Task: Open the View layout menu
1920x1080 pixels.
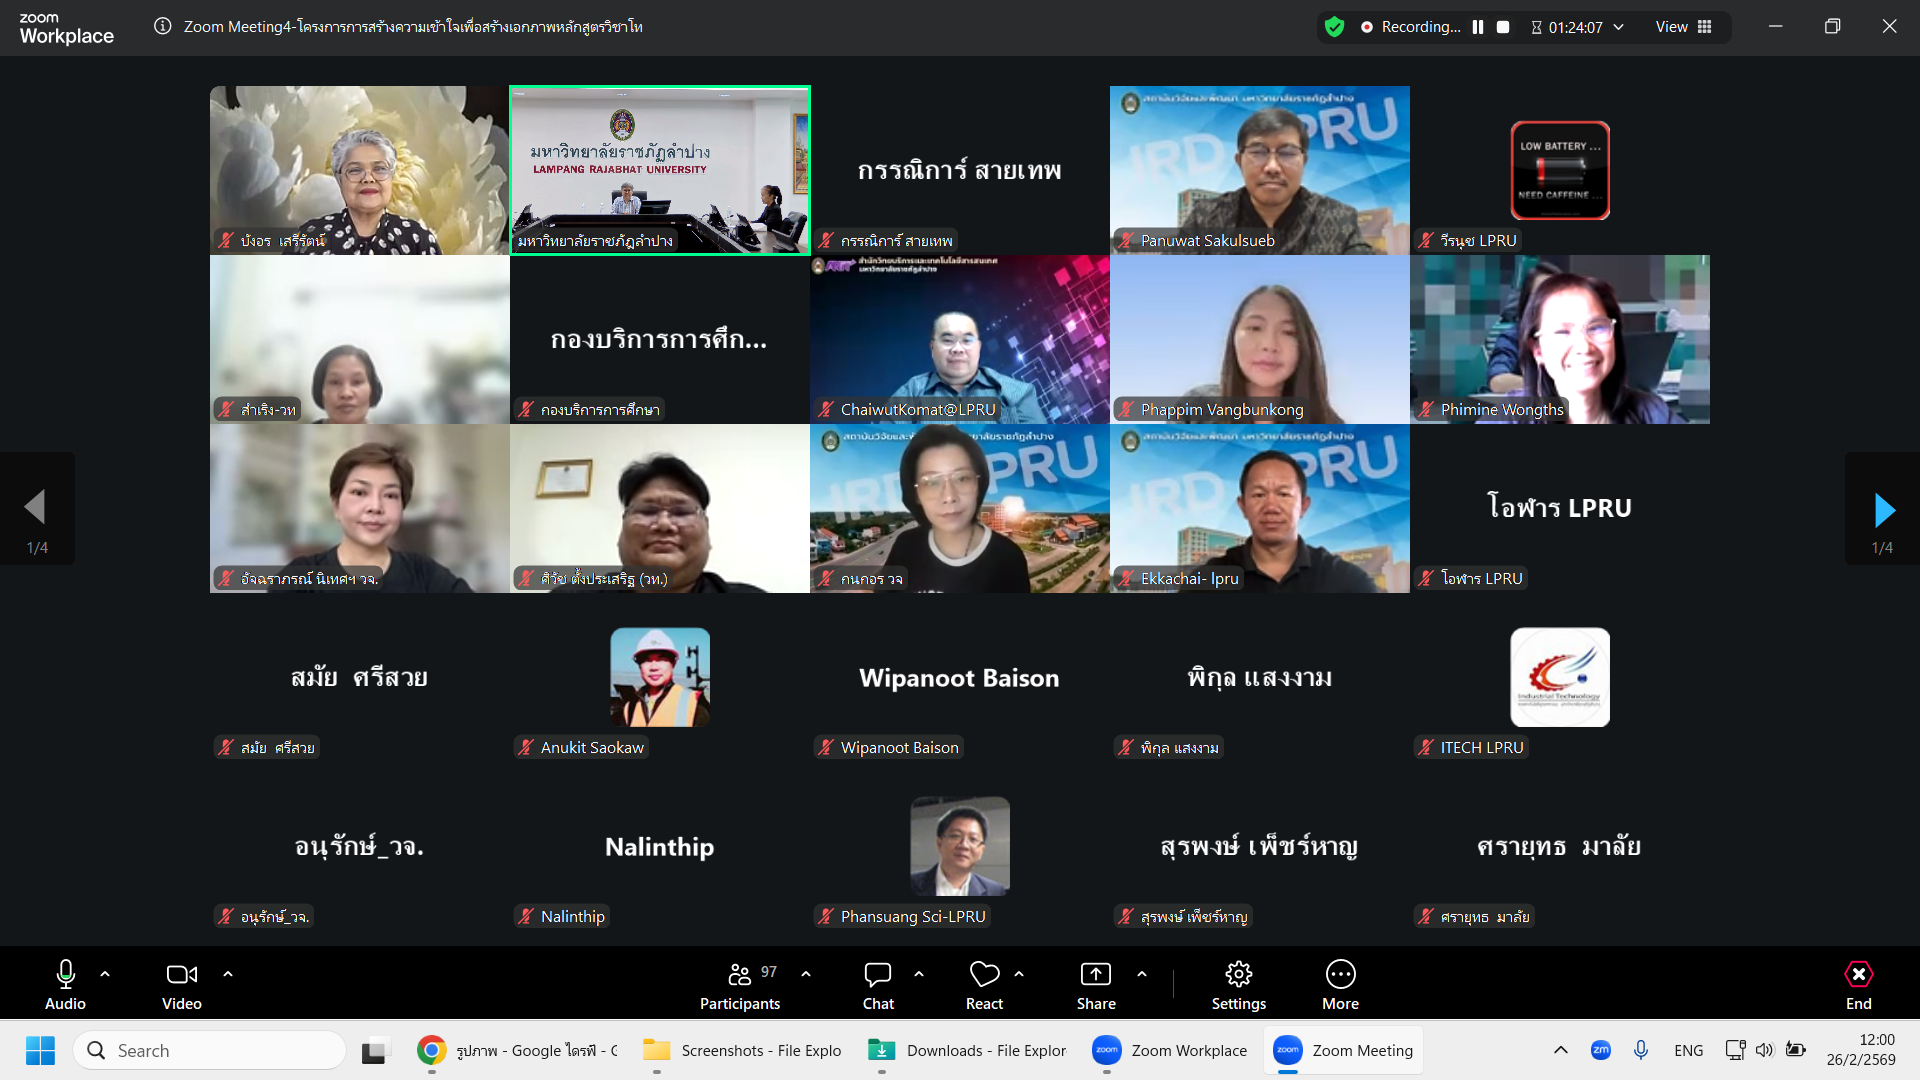Action: point(1683,27)
